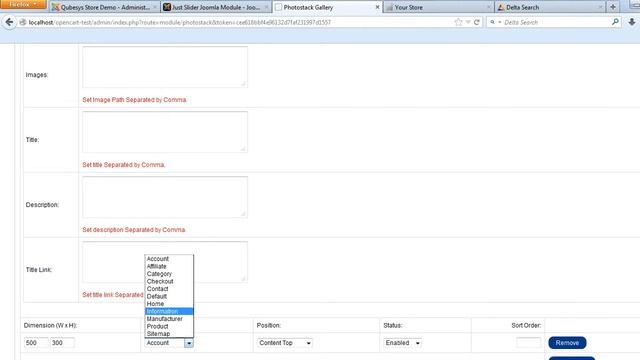Switch to the Qubesys Store Demo tab
Screen dimensions: 640x360
tap(105, 7)
